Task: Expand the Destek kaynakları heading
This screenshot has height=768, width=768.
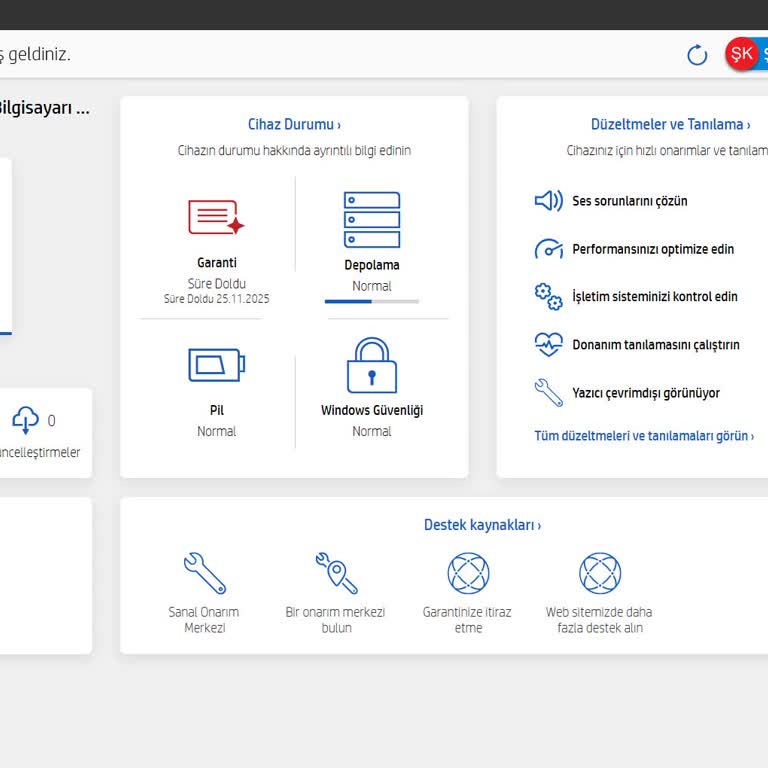Action: click(482, 525)
